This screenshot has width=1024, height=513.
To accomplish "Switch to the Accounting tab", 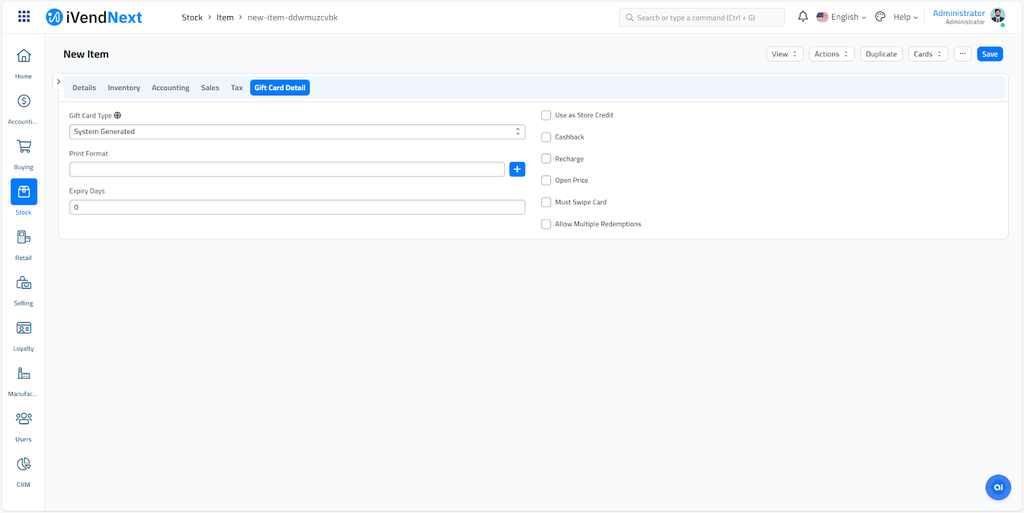I will [x=170, y=88].
